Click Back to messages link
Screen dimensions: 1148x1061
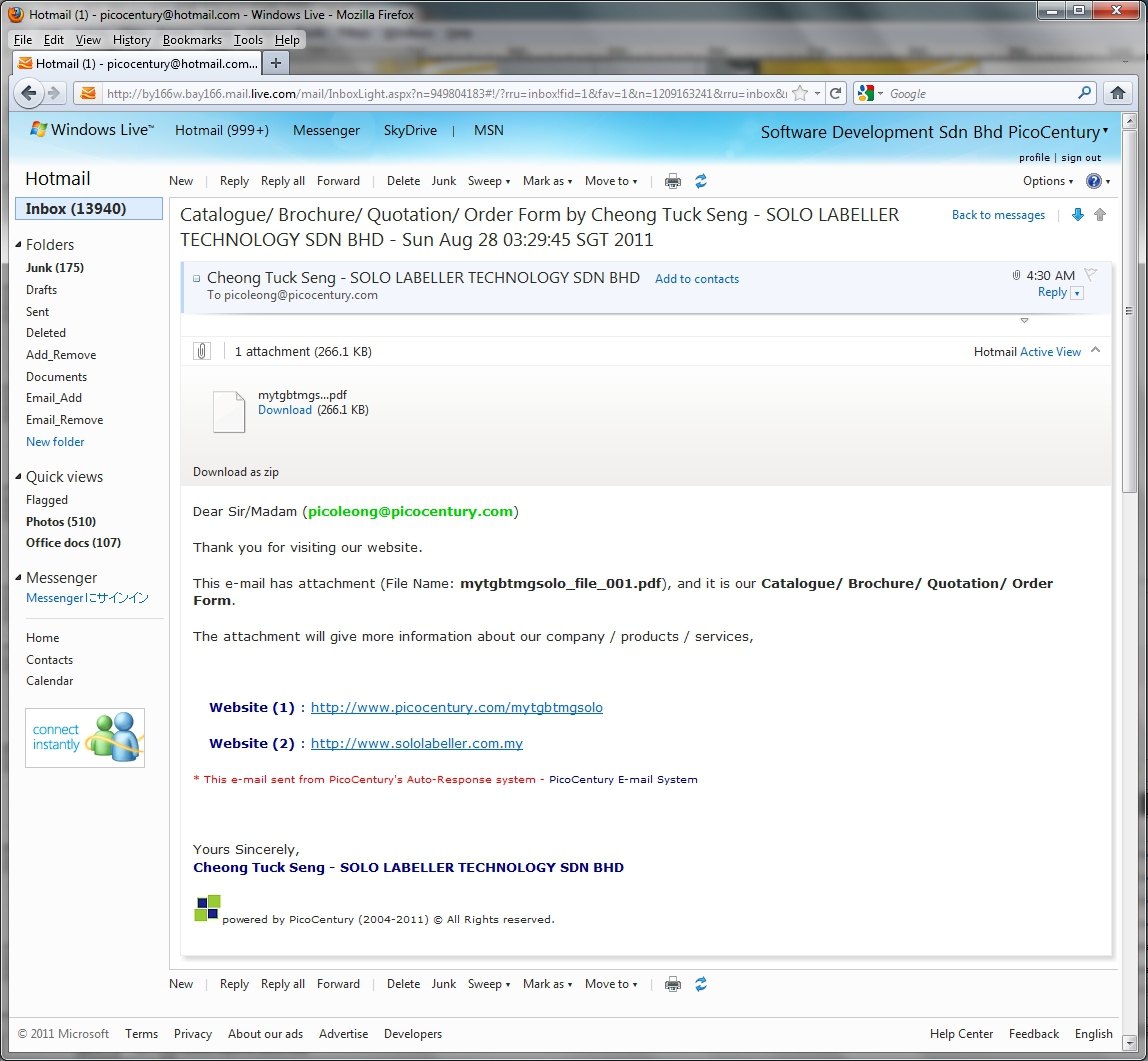coord(998,215)
